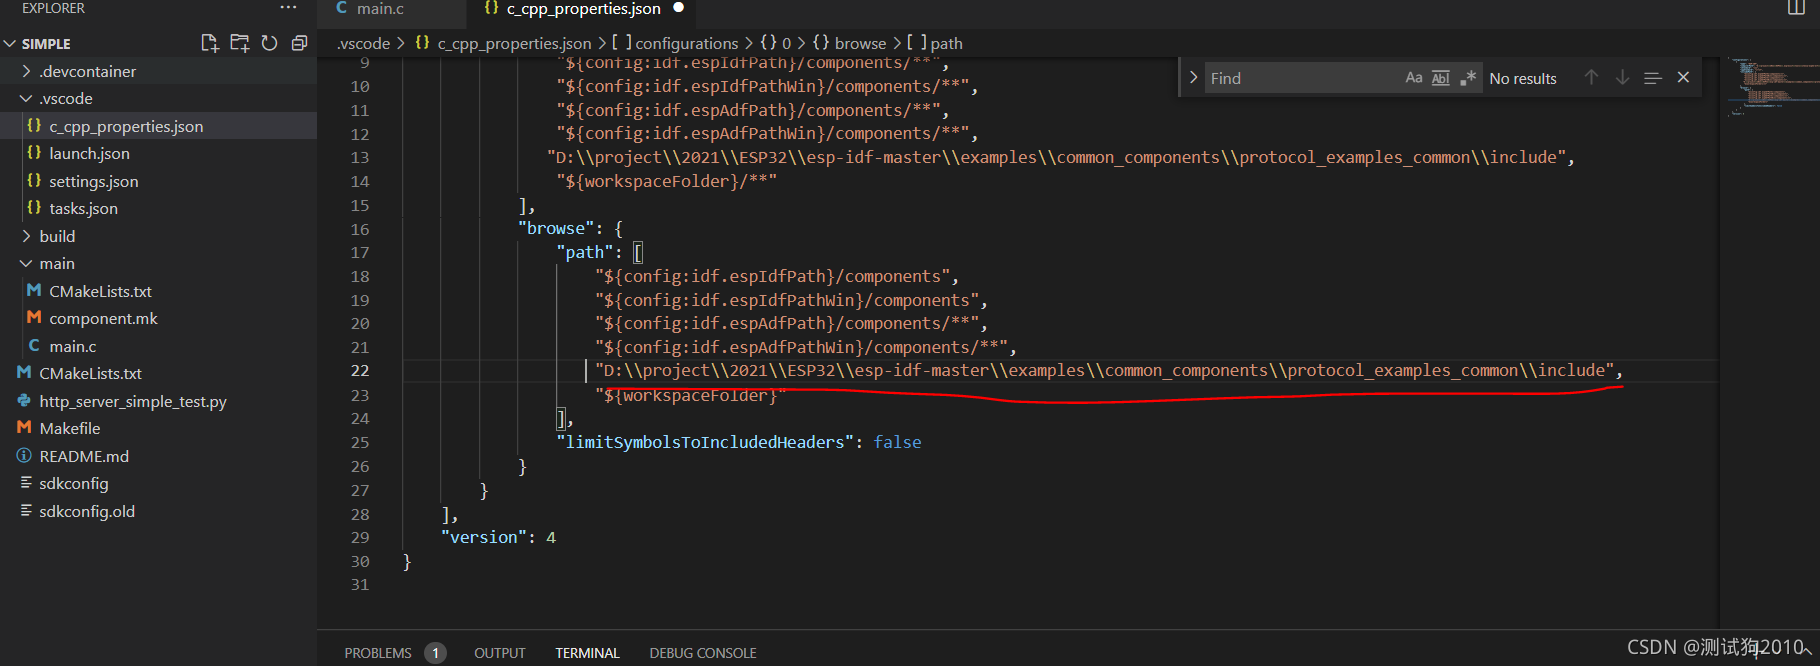Open the PROBLEMS panel tab
1820x666 pixels.
pyautogui.click(x=378, y=653)
